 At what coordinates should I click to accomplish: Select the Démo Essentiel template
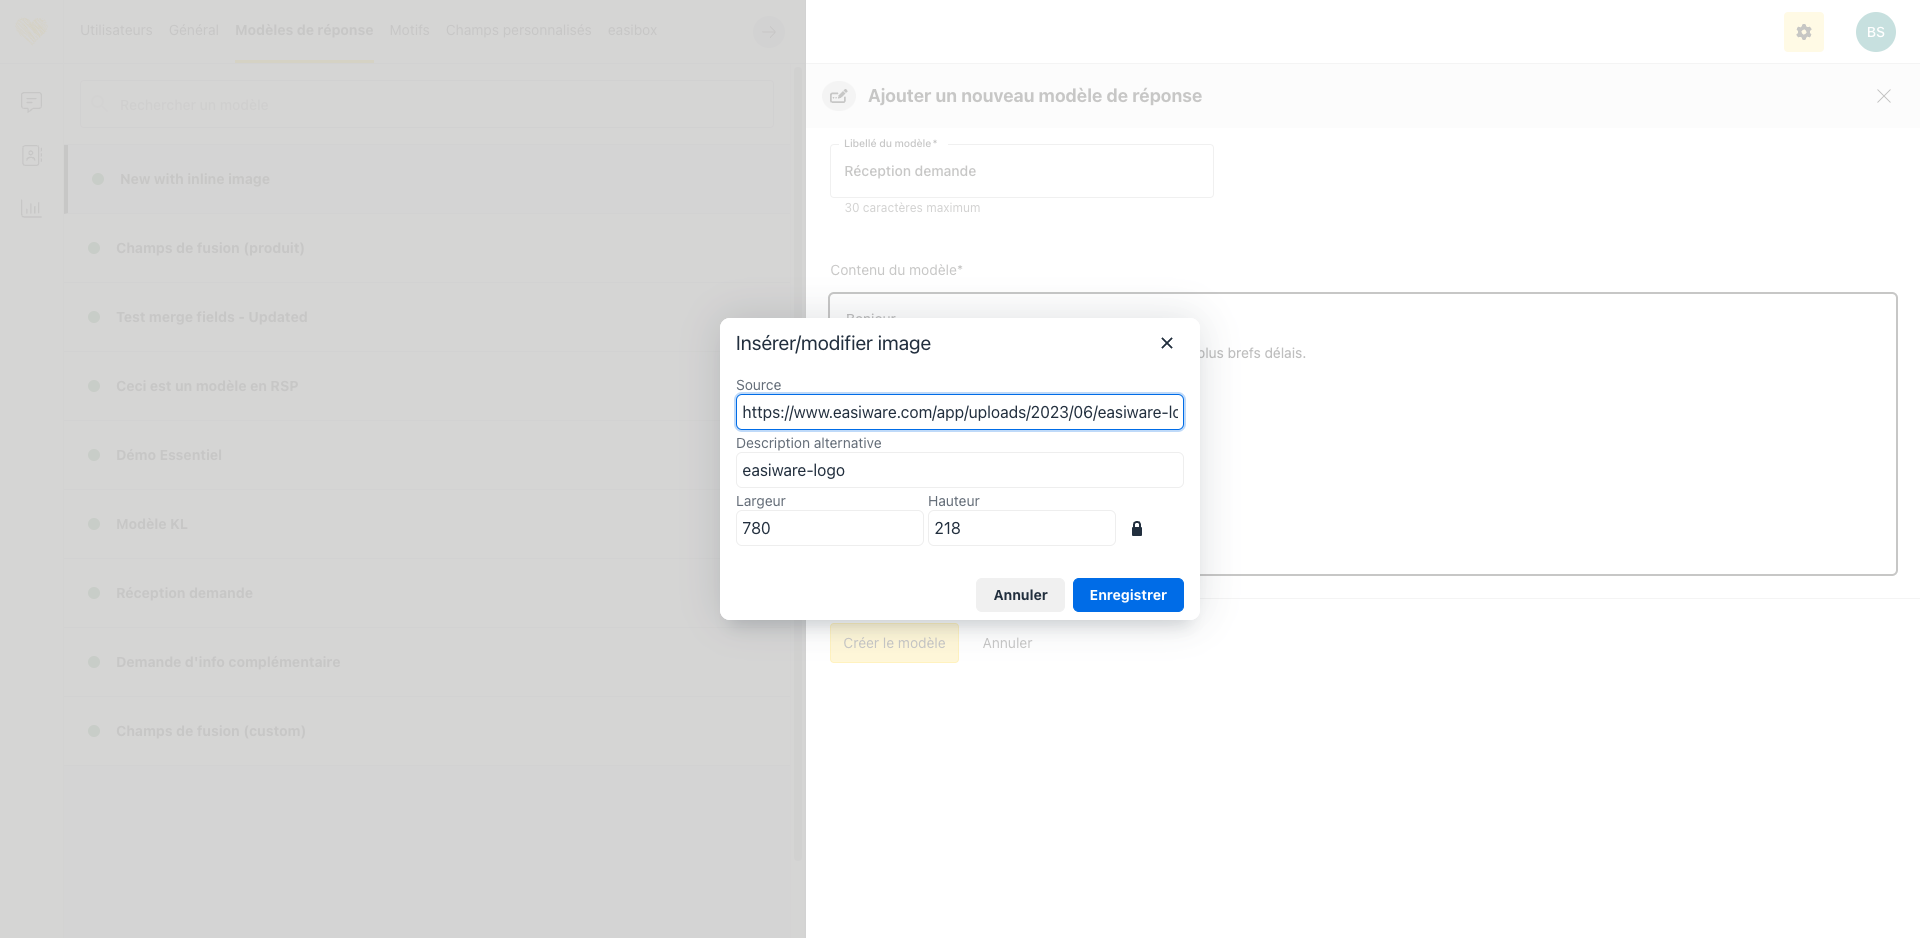coord(169,455)
